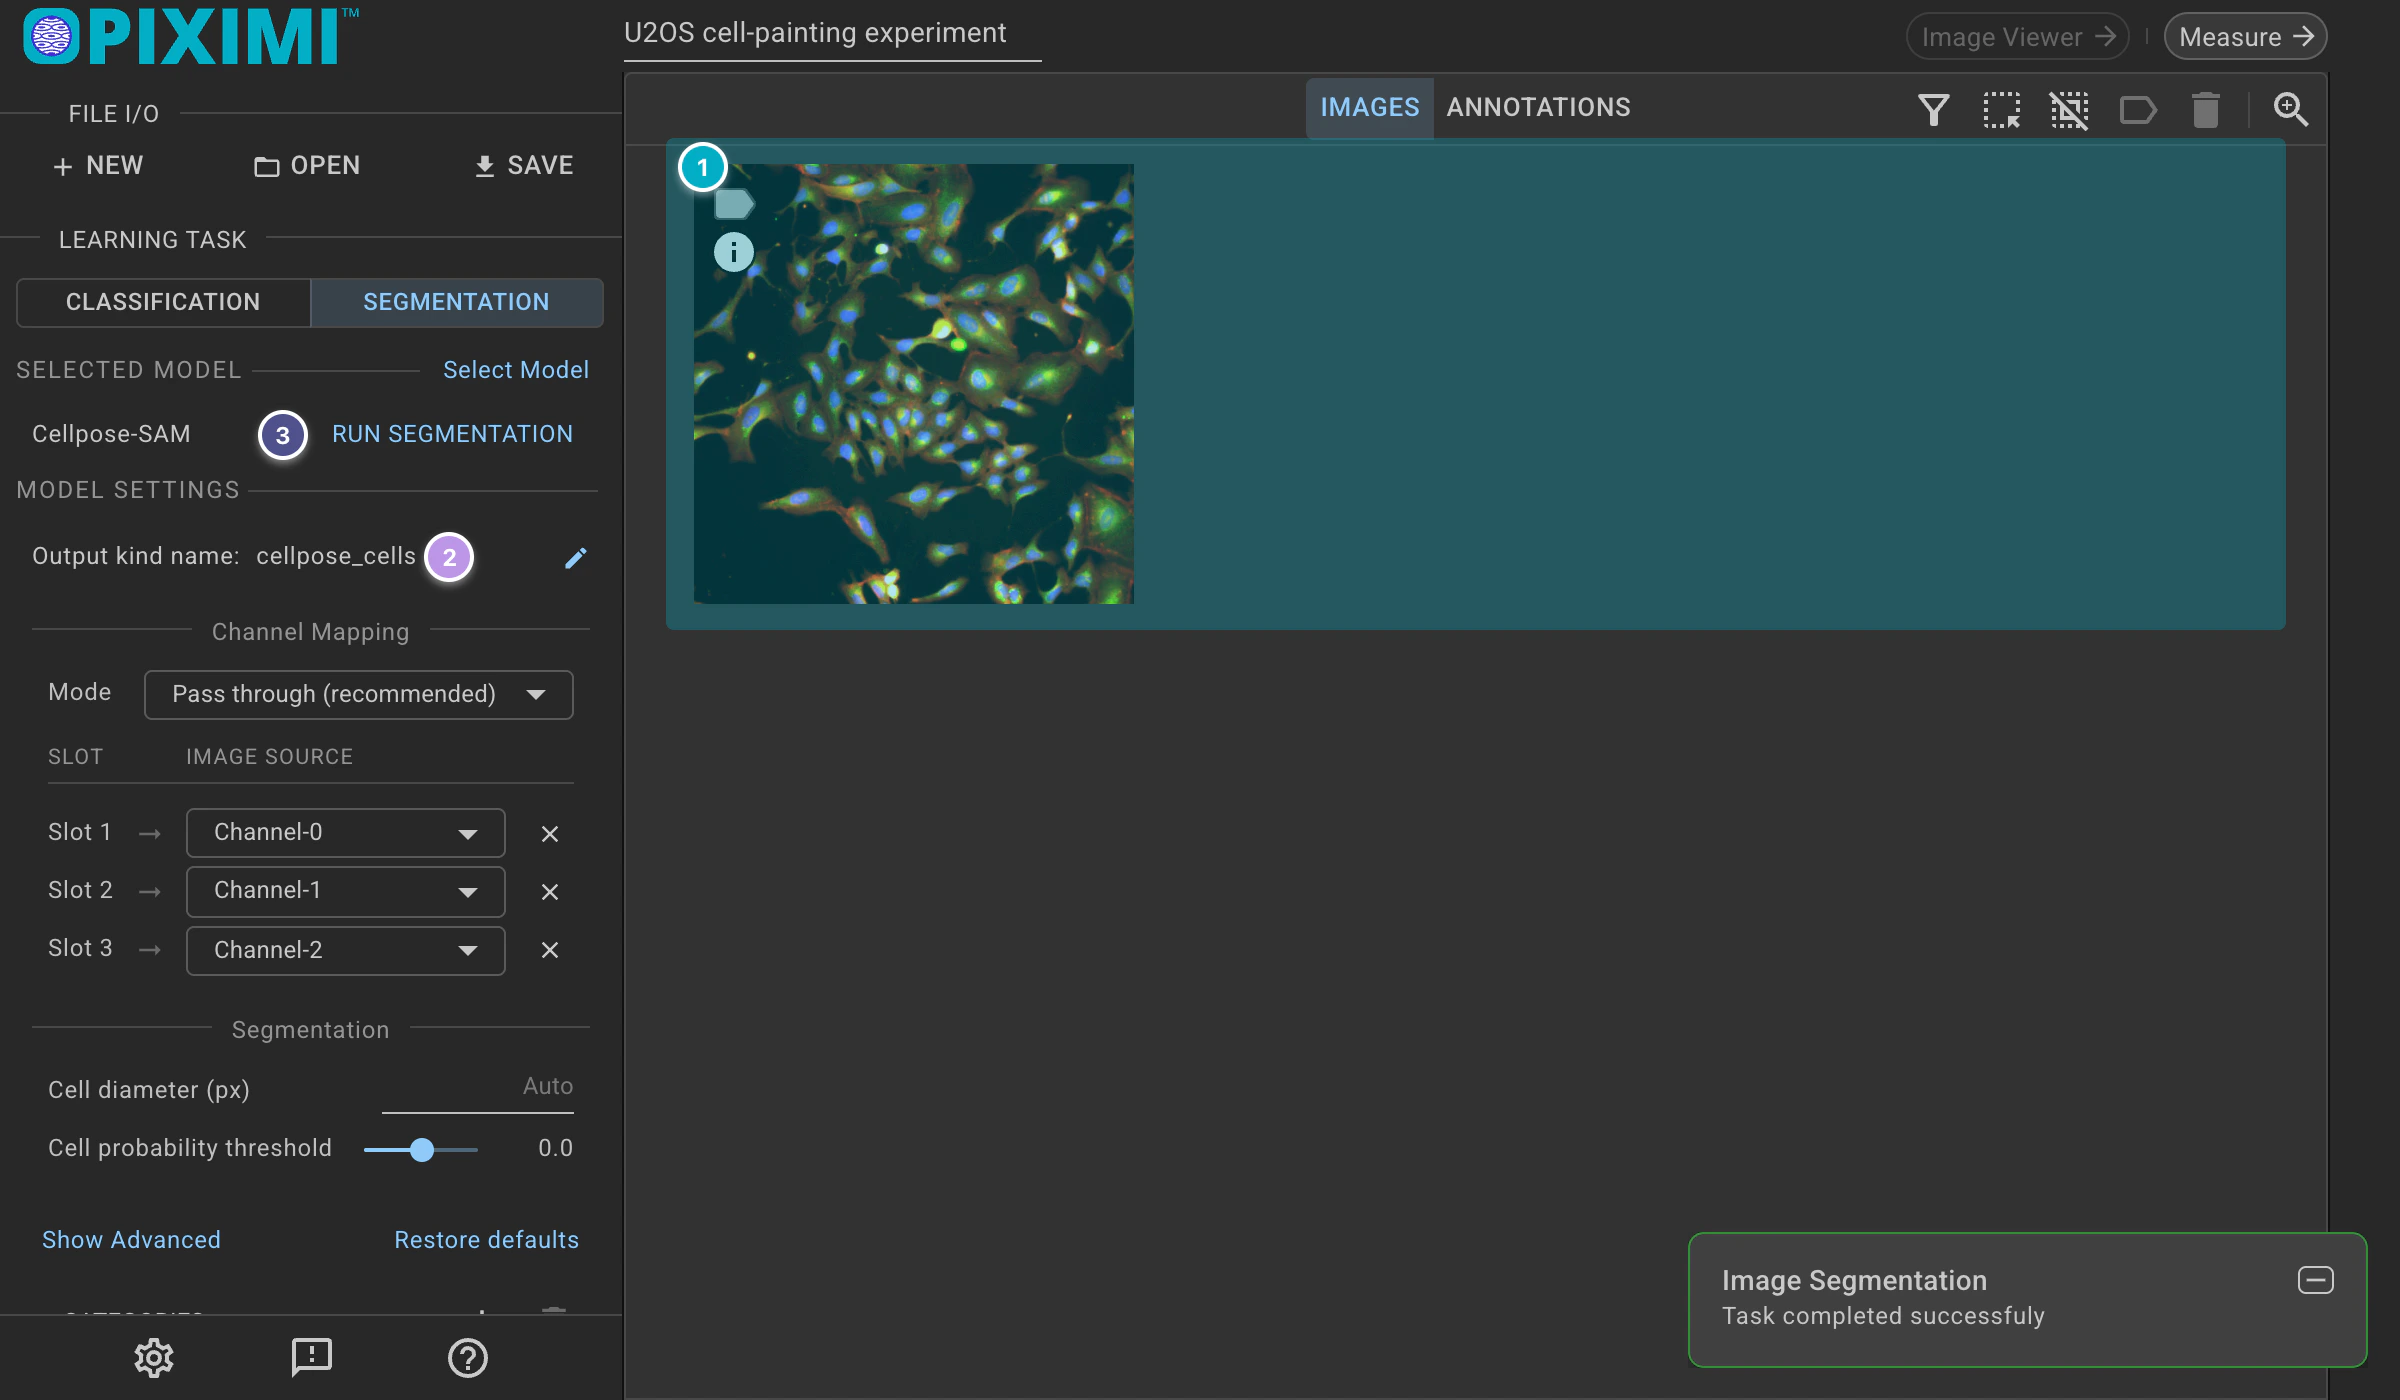This screenshot has height=1400, width=2400.
Task: Click the deselect all images icon
Action: [2069, 110]
